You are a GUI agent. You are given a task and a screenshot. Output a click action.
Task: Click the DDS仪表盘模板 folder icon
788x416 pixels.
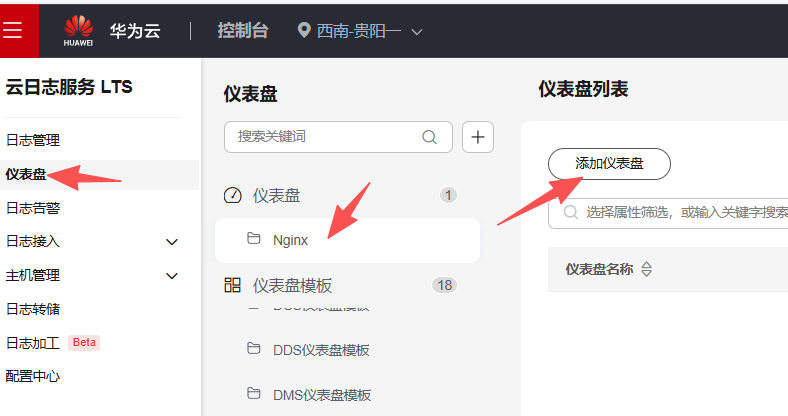(254, 349)
